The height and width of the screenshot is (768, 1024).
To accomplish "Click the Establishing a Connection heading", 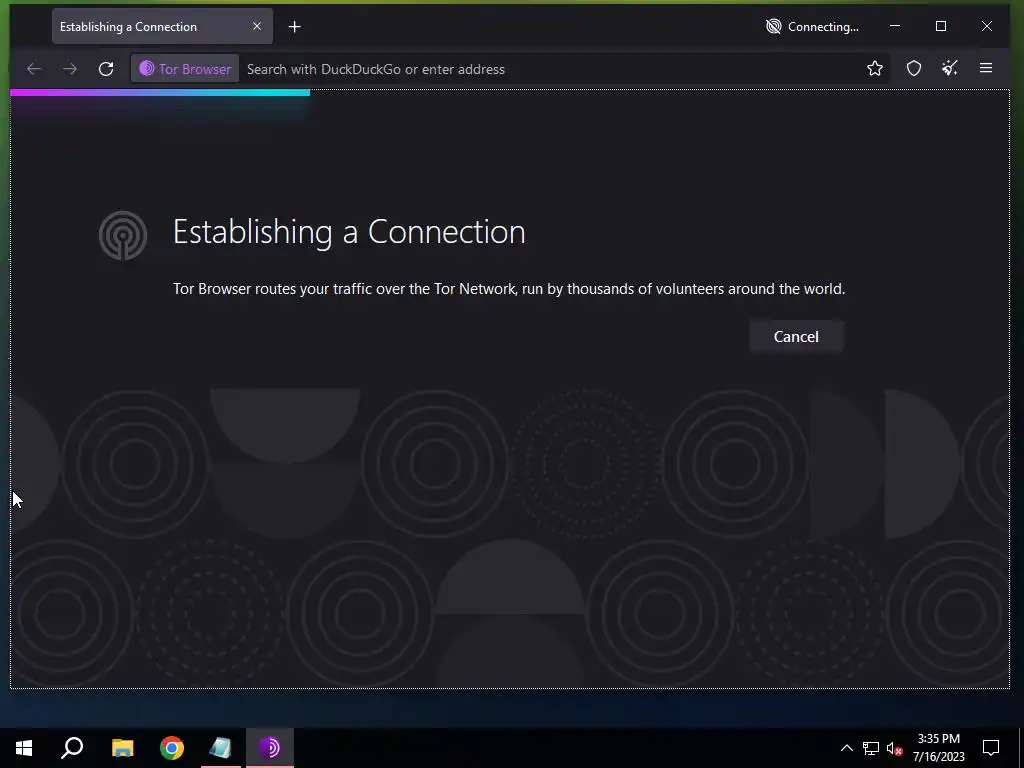I will 349,232.
